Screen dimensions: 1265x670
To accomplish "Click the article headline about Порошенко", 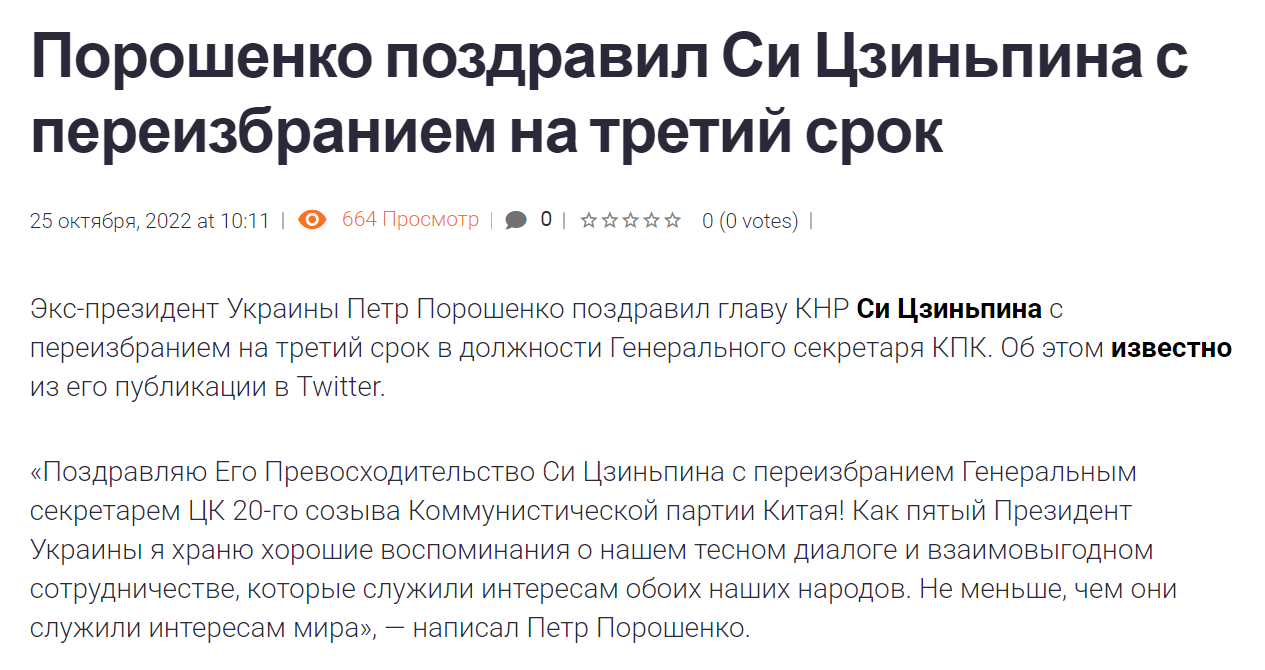I will 608,95.
